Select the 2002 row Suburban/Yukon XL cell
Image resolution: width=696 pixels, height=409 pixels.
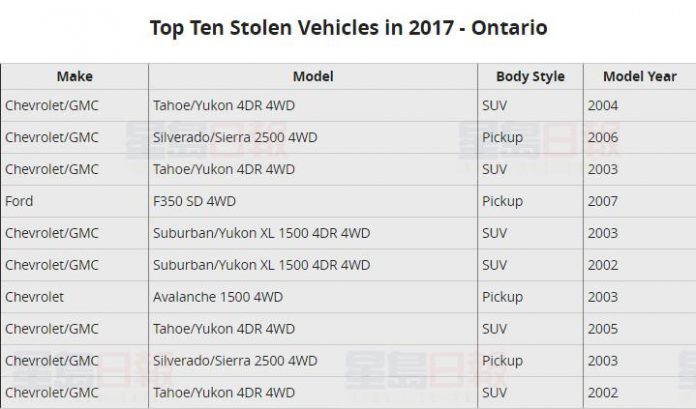(313, 265)
